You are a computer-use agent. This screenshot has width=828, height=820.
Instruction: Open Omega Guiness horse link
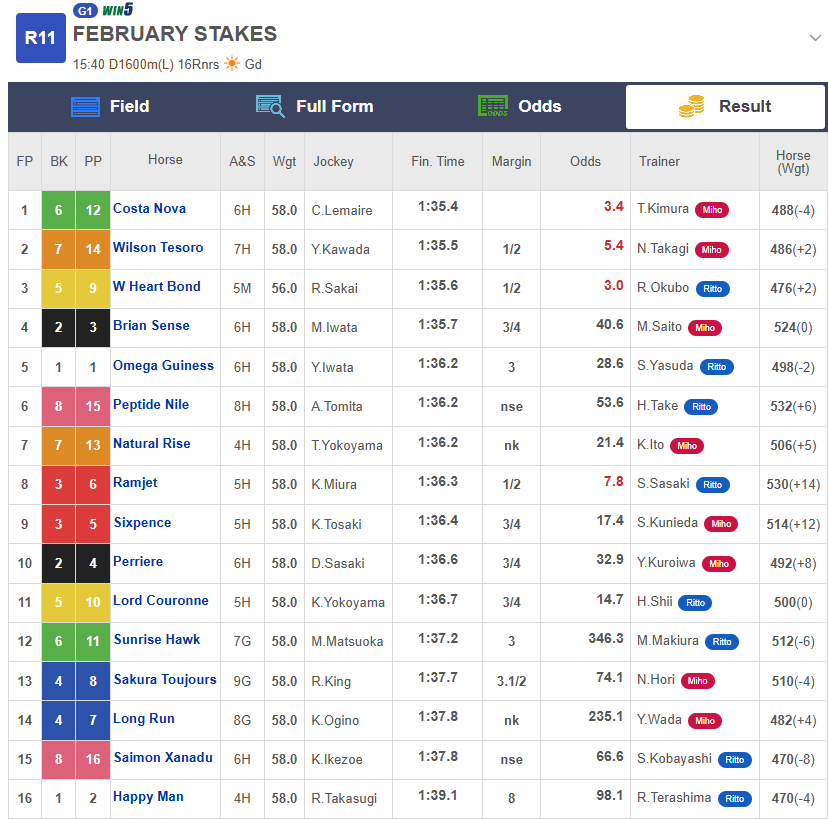(163, 366)
